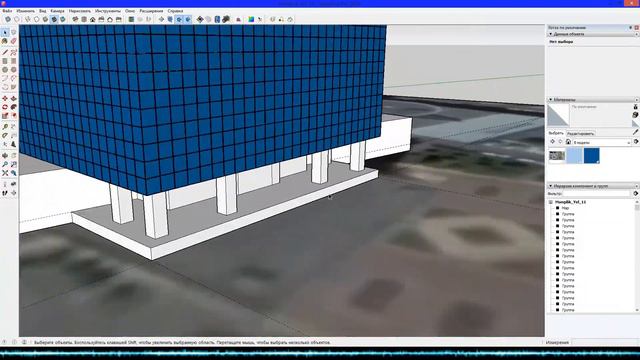Toggle display of section cuts
Image resolution: width=640 pixels, height=360 pixels.
click(179, 19)
